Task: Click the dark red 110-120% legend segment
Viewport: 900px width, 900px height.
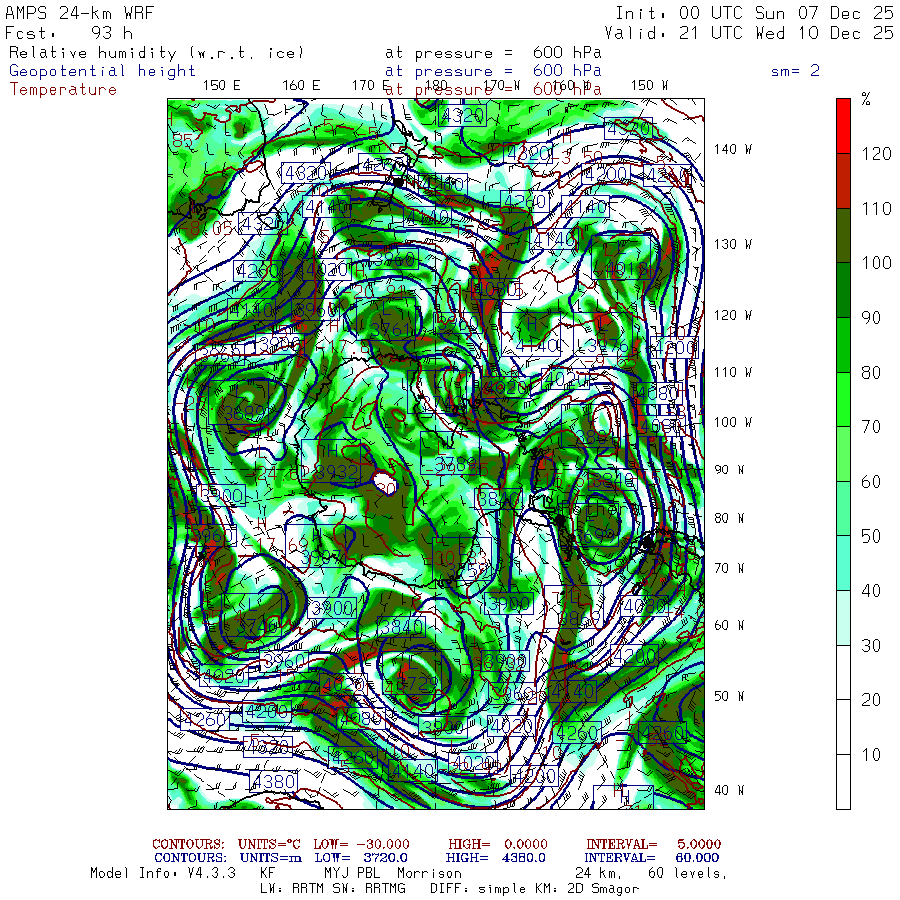Action: (843, 181)
